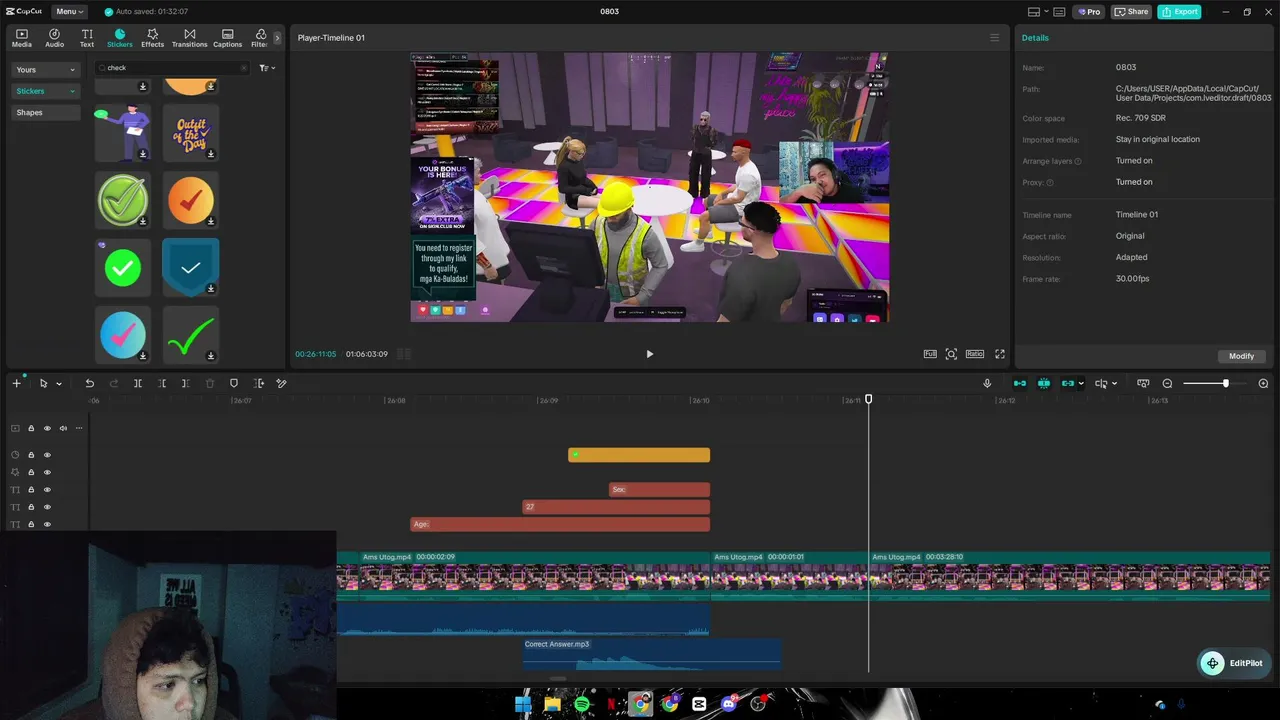1280x720 pixels.
Task: Open Spotify from the taskbar
Action: [582, 704]
